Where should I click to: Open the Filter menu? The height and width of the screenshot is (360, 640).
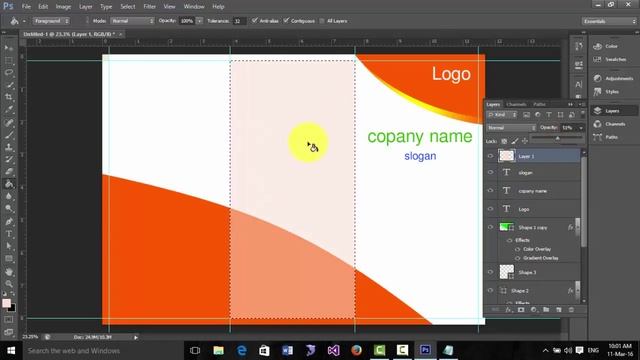(x=149, y=7)
